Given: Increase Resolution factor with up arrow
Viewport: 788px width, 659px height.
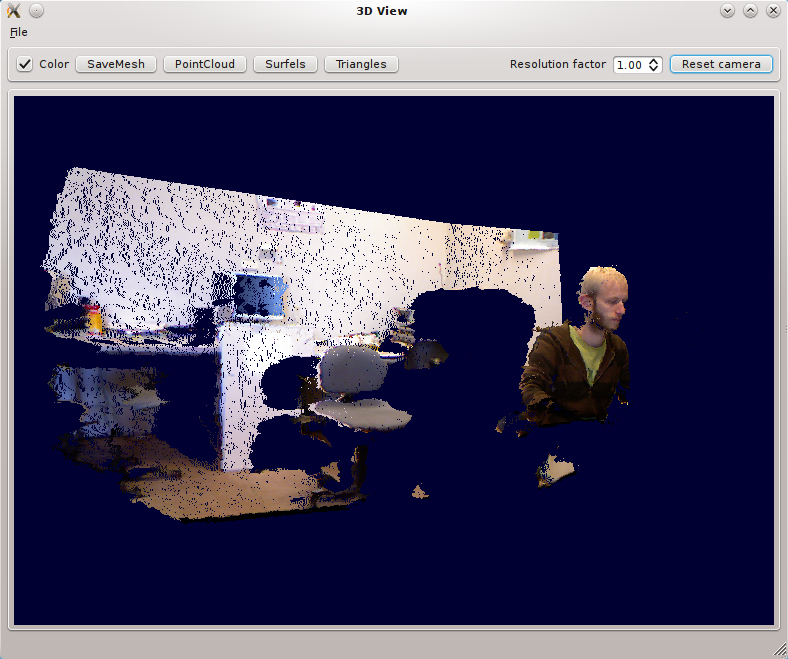Looking at the screenshot, I should (x=653, y=61).
